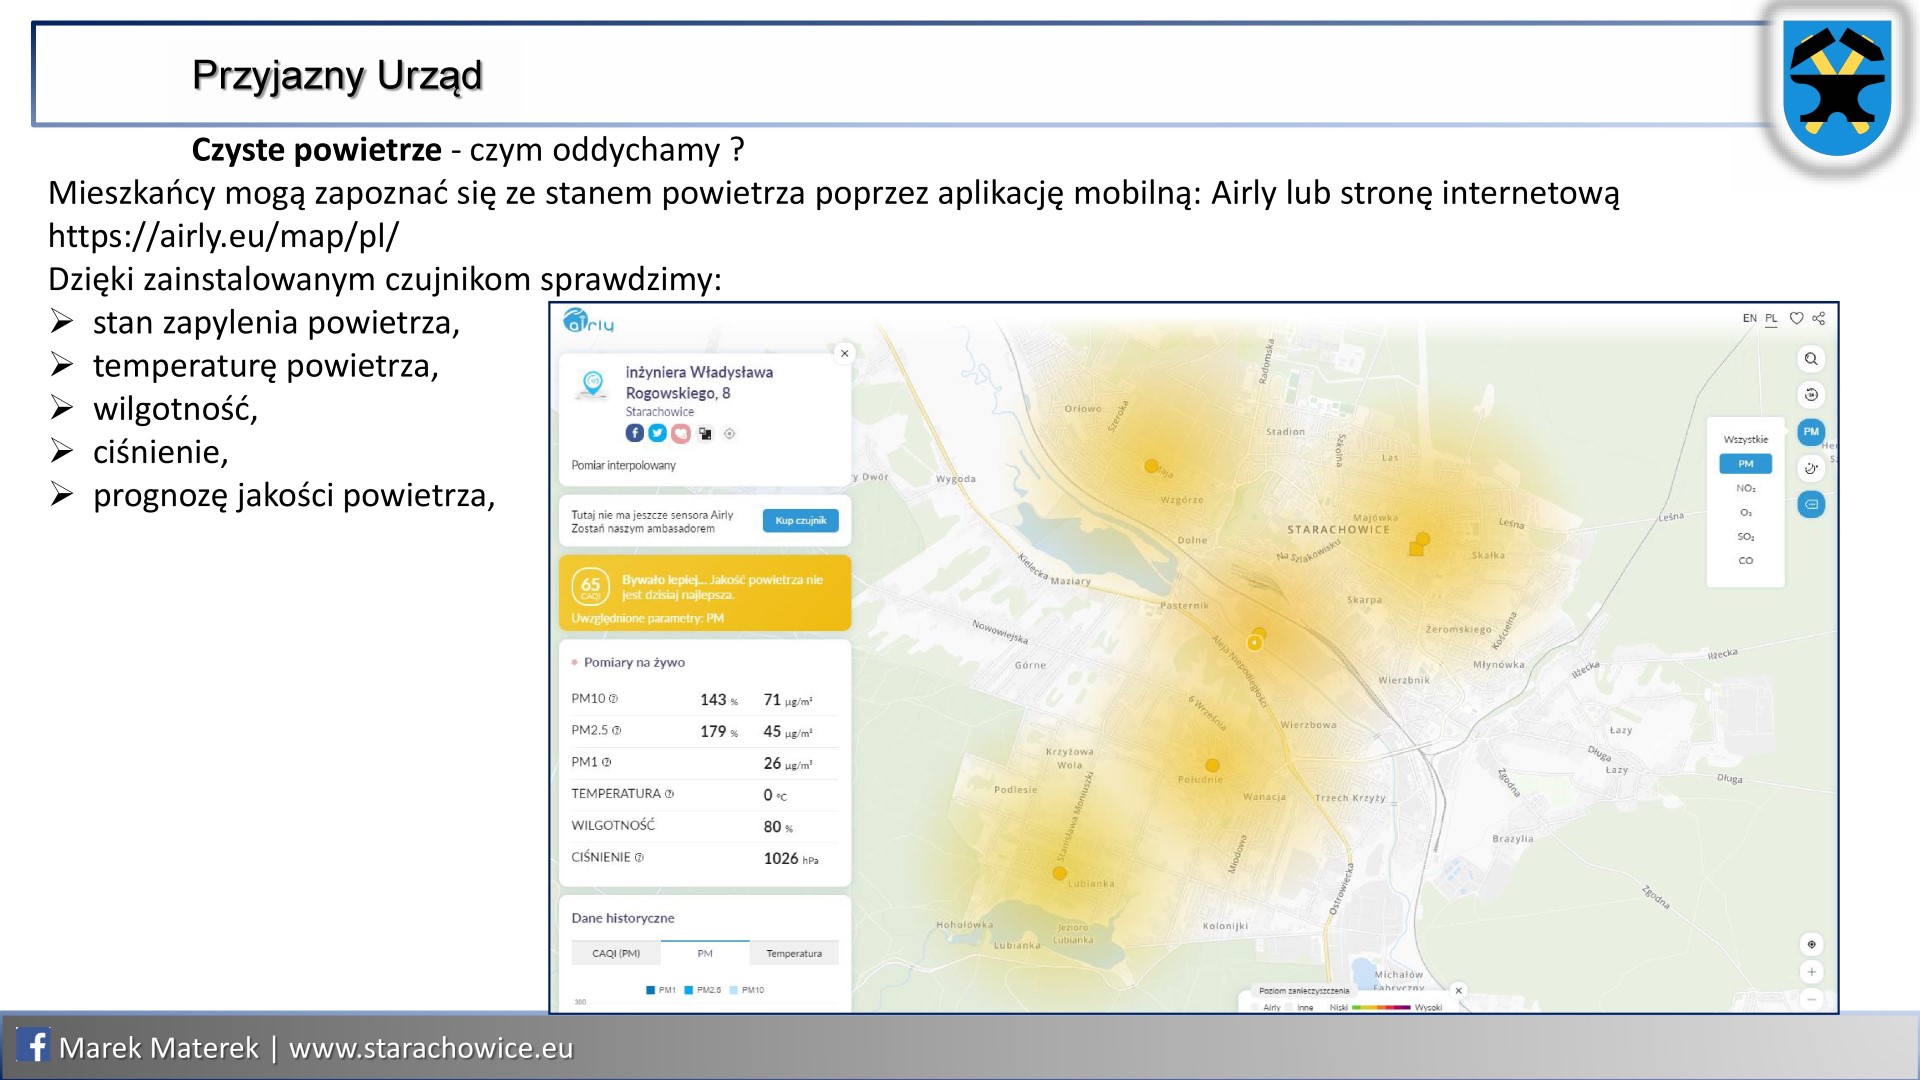
Task: Click the www.starachowice.eu footer text
Action: (x=431, y=1047)
